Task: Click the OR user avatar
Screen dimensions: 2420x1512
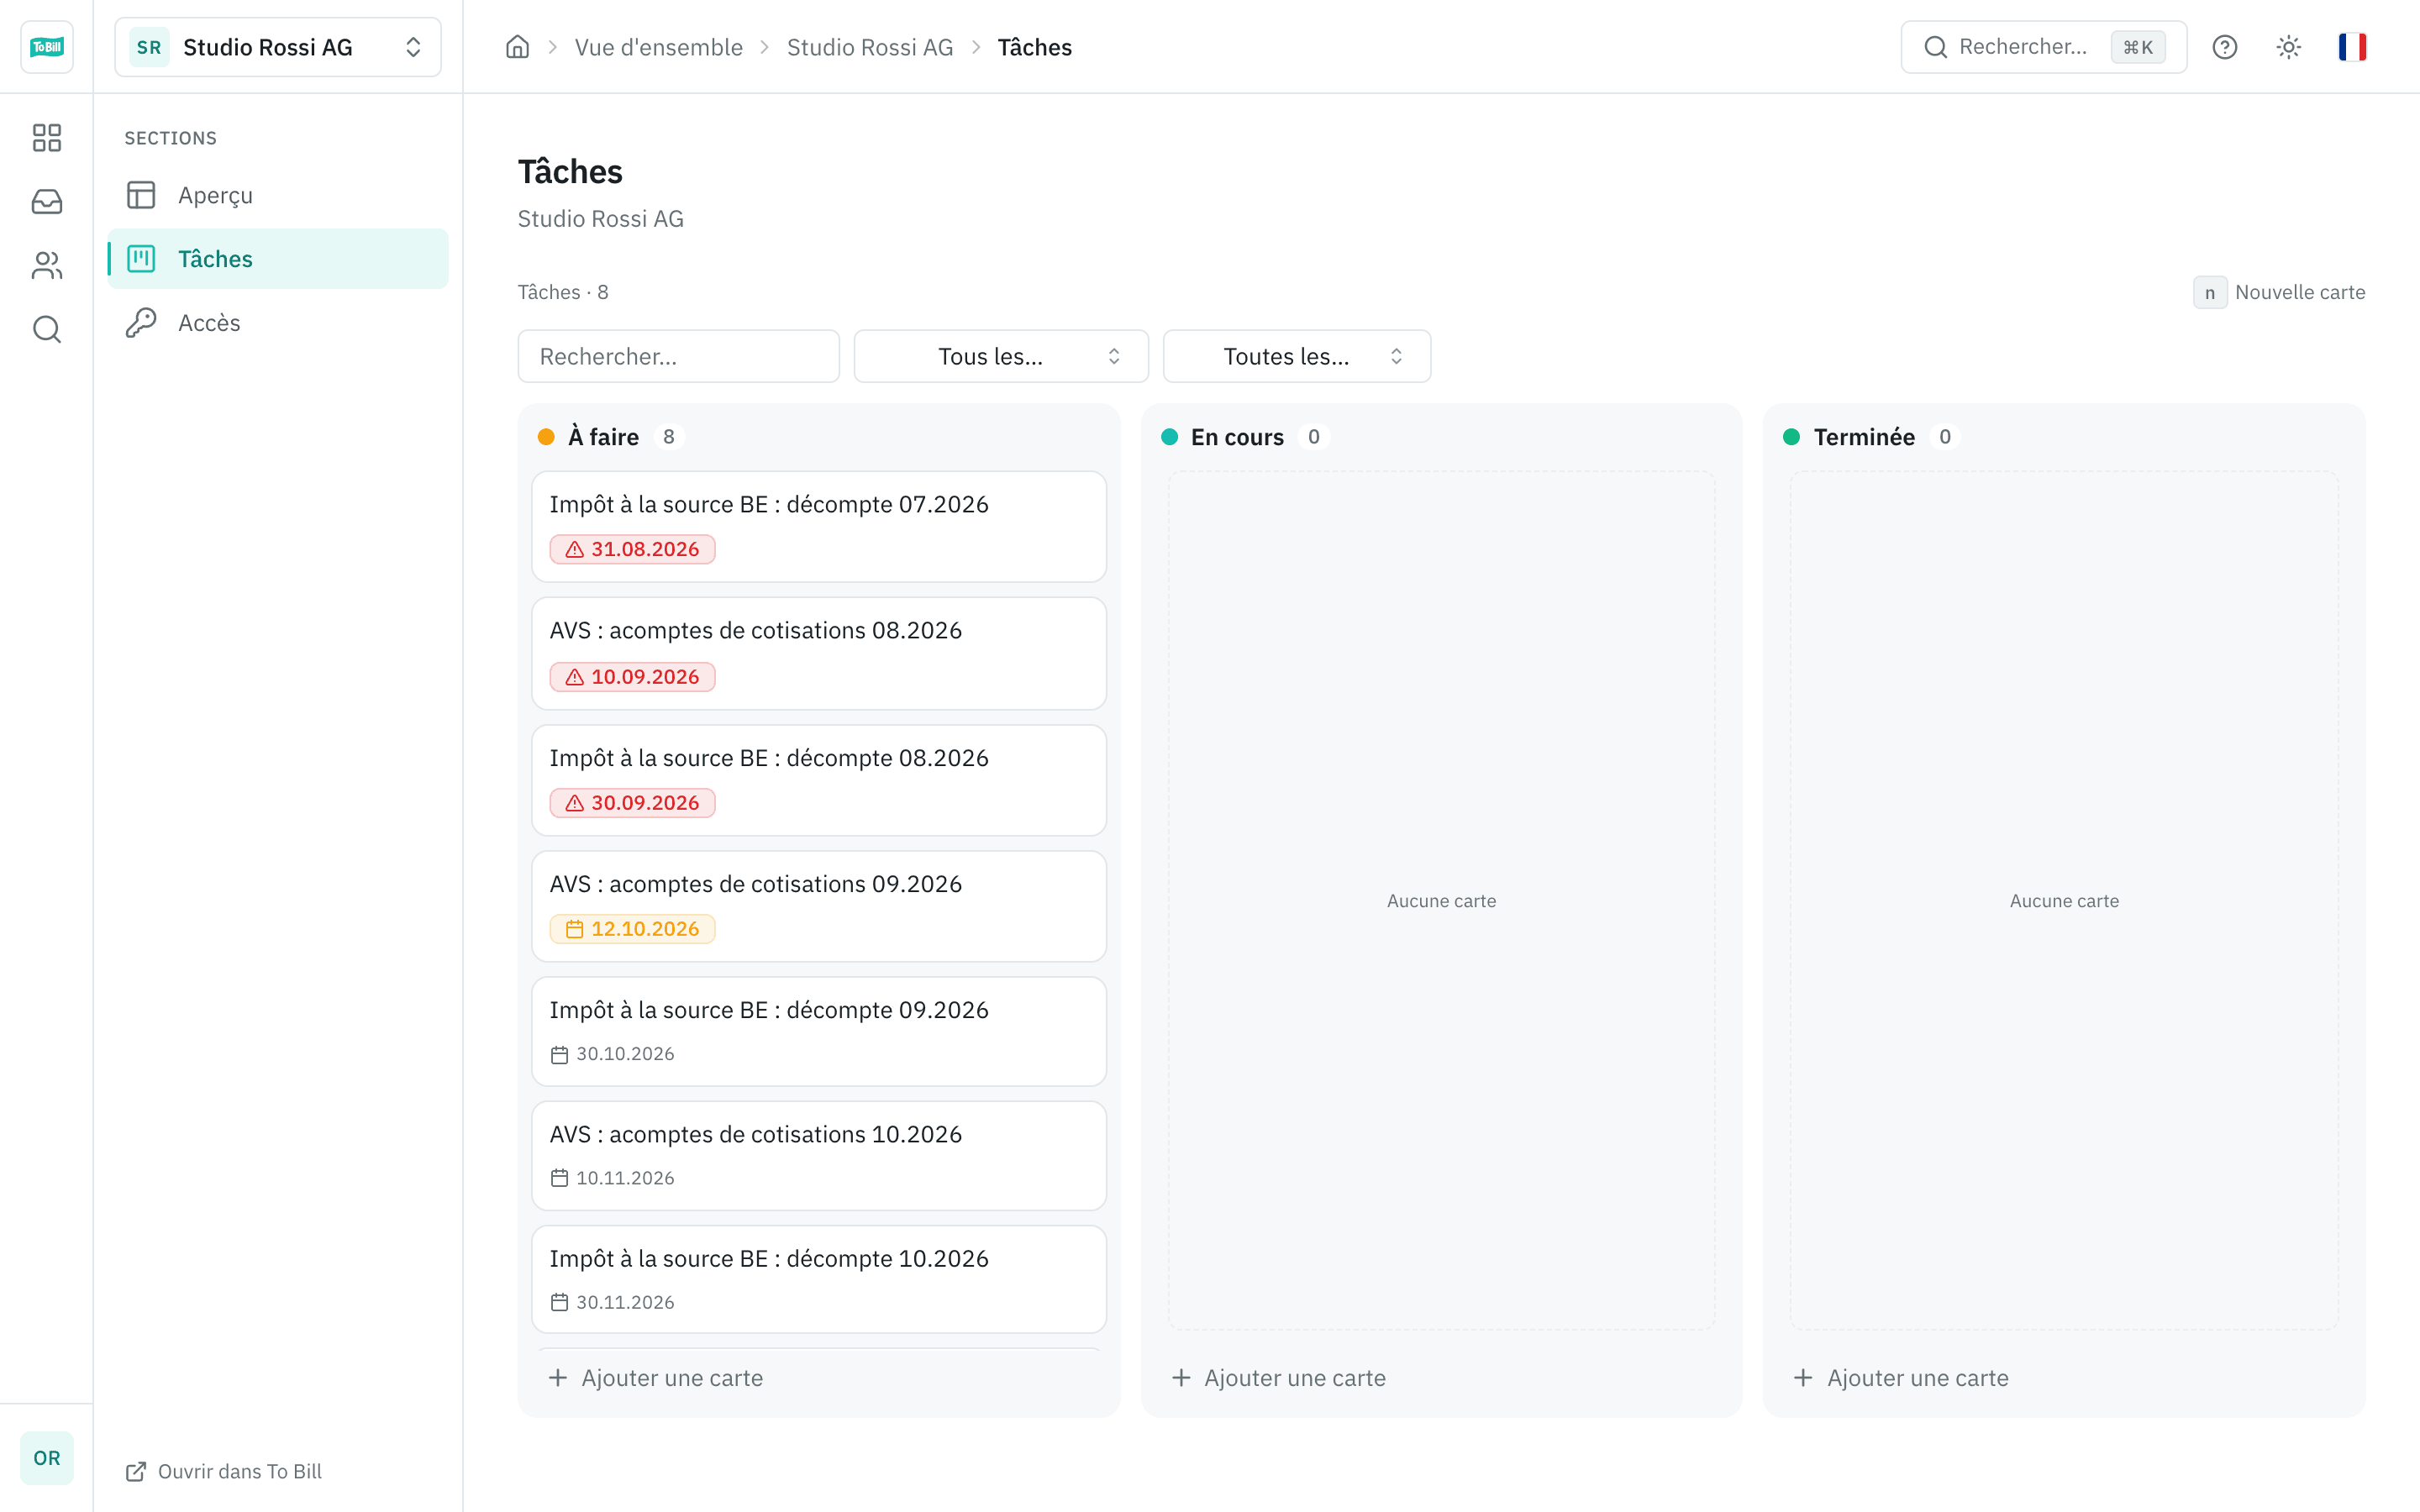Action: click(x=46, y=1457)
